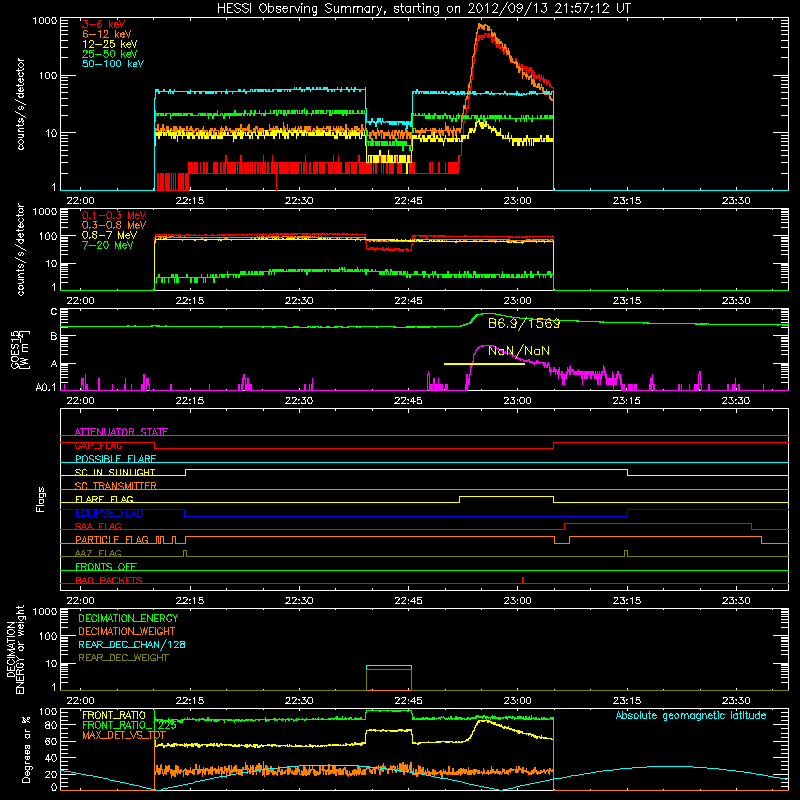Click the yellow flare interval bar in GOES panel
The image size is (800, 800).
coord(484,364)
